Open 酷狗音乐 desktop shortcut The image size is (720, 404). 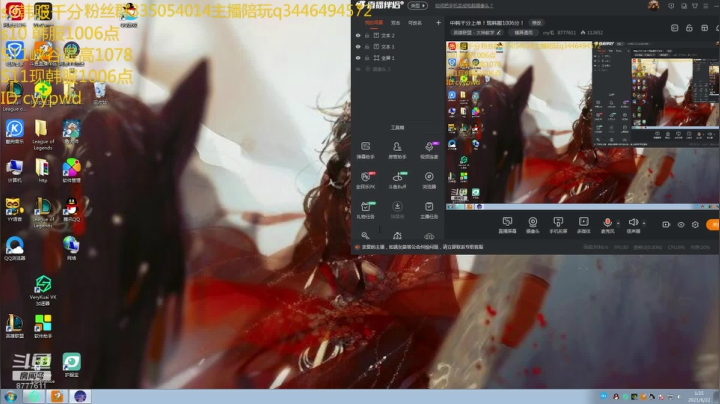(14, 132)
